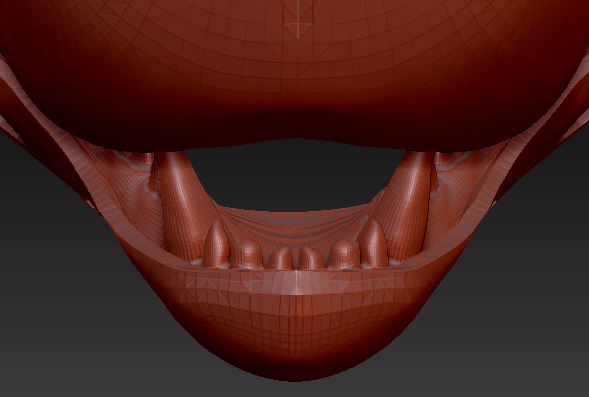Click the rounded tooth beside right fang
Screen dimensions: 589x397
coord(344,254)
